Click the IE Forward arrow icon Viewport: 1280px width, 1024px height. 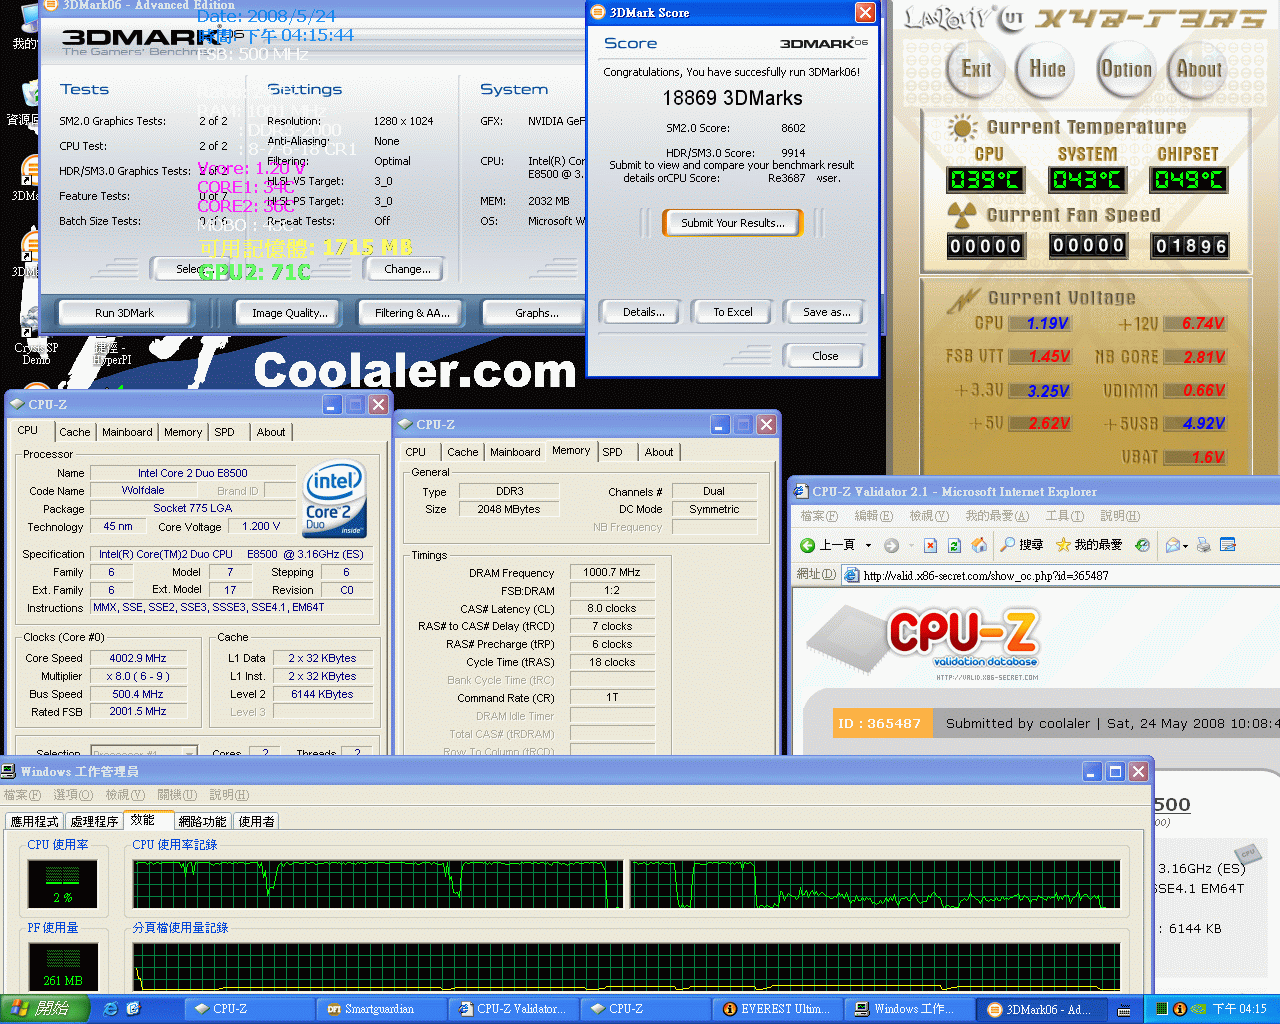coord(891,545)
